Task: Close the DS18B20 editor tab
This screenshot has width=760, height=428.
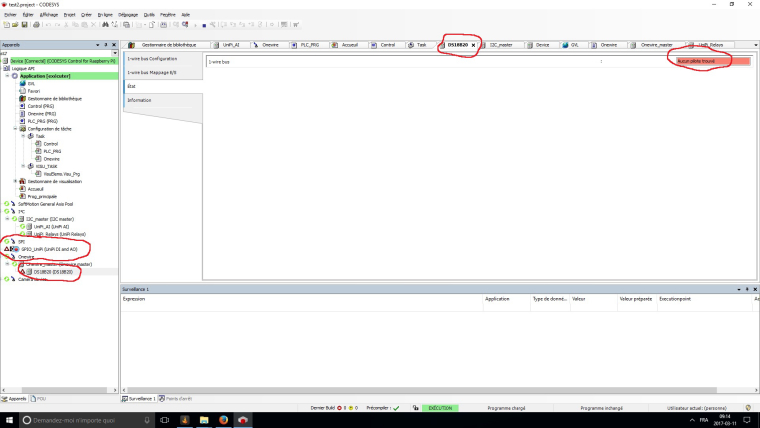Action: pos(473,45)
